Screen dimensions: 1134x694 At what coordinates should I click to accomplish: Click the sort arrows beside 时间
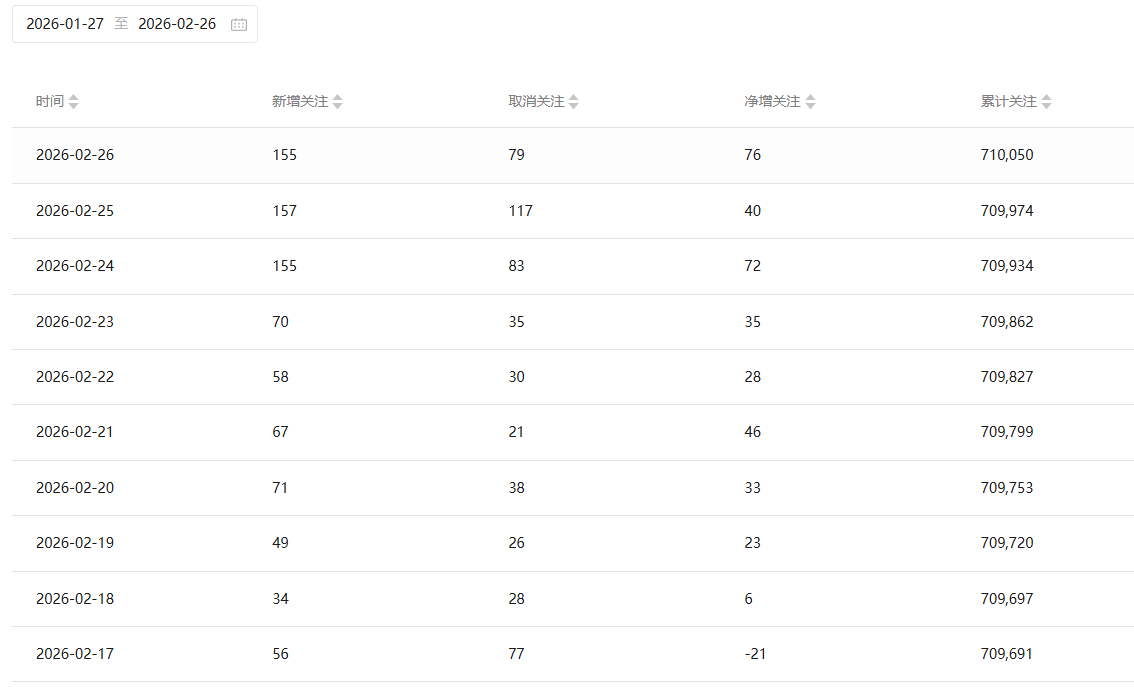coord(74,102)
